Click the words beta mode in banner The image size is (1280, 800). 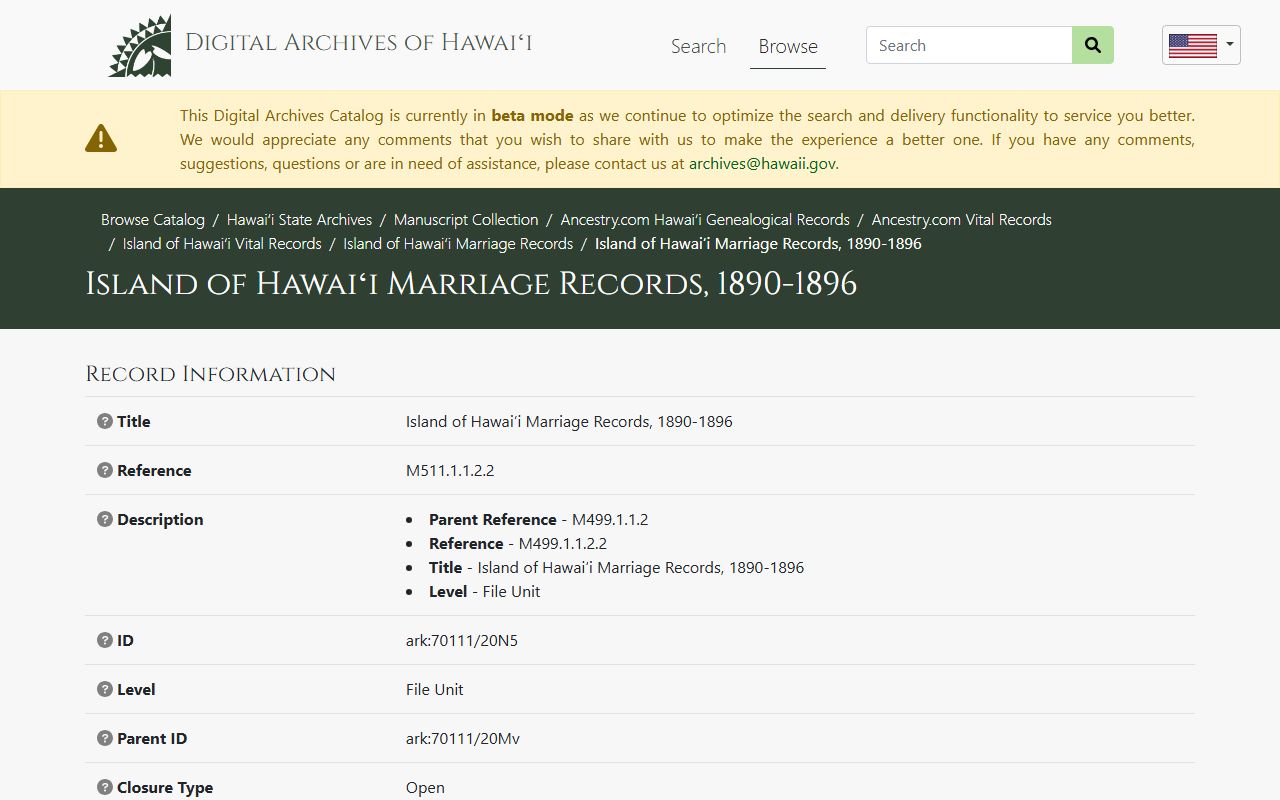532,115
